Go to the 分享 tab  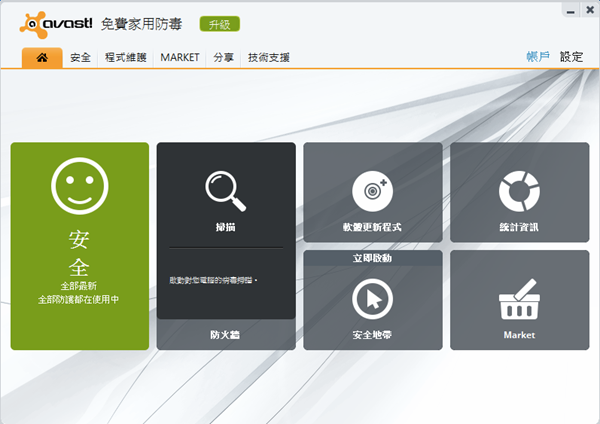point(224,58)
